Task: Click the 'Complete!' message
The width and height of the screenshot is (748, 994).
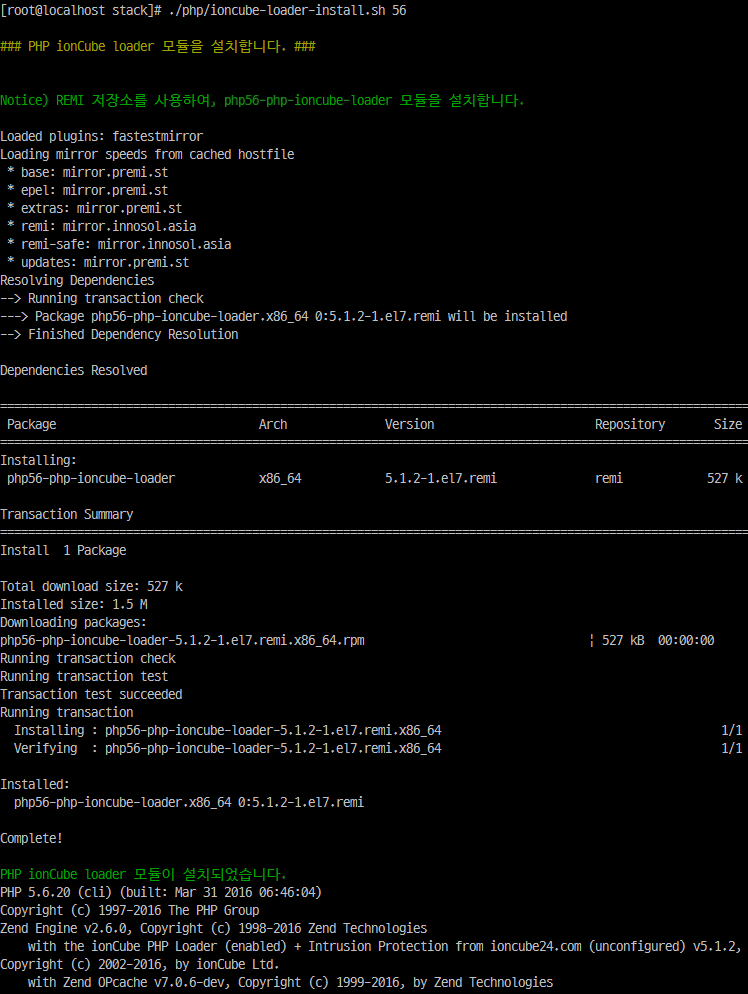Action: (32, 838)
